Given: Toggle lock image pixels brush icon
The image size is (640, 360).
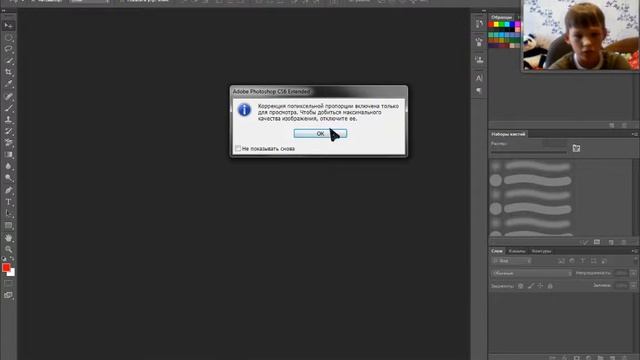Looking at the screenshot, I should [531, 286].
